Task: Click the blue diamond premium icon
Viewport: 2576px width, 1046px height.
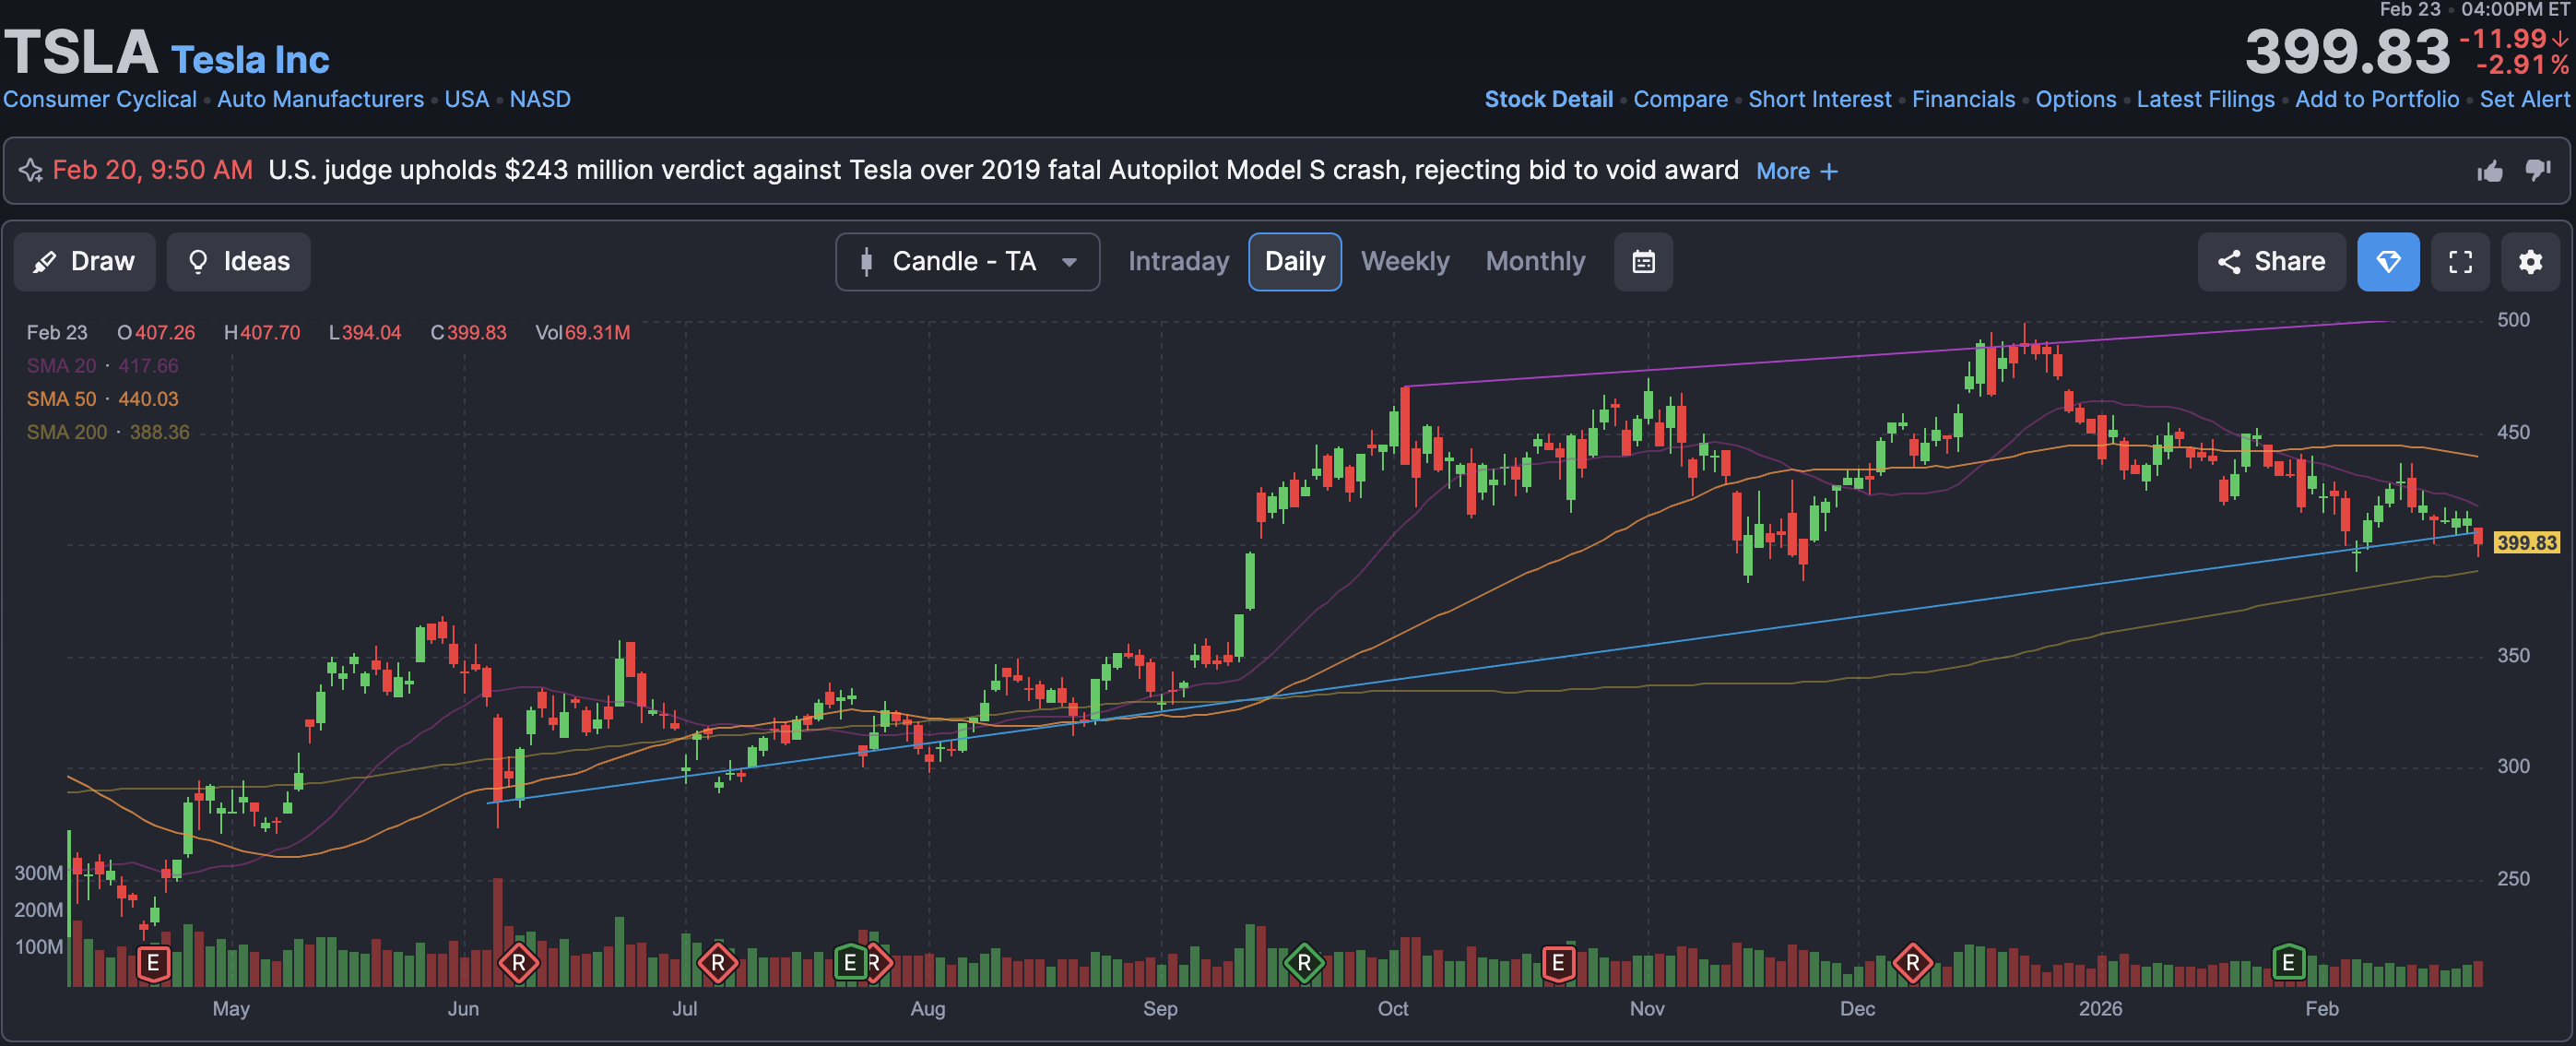Action: (x=2388, y=262)
